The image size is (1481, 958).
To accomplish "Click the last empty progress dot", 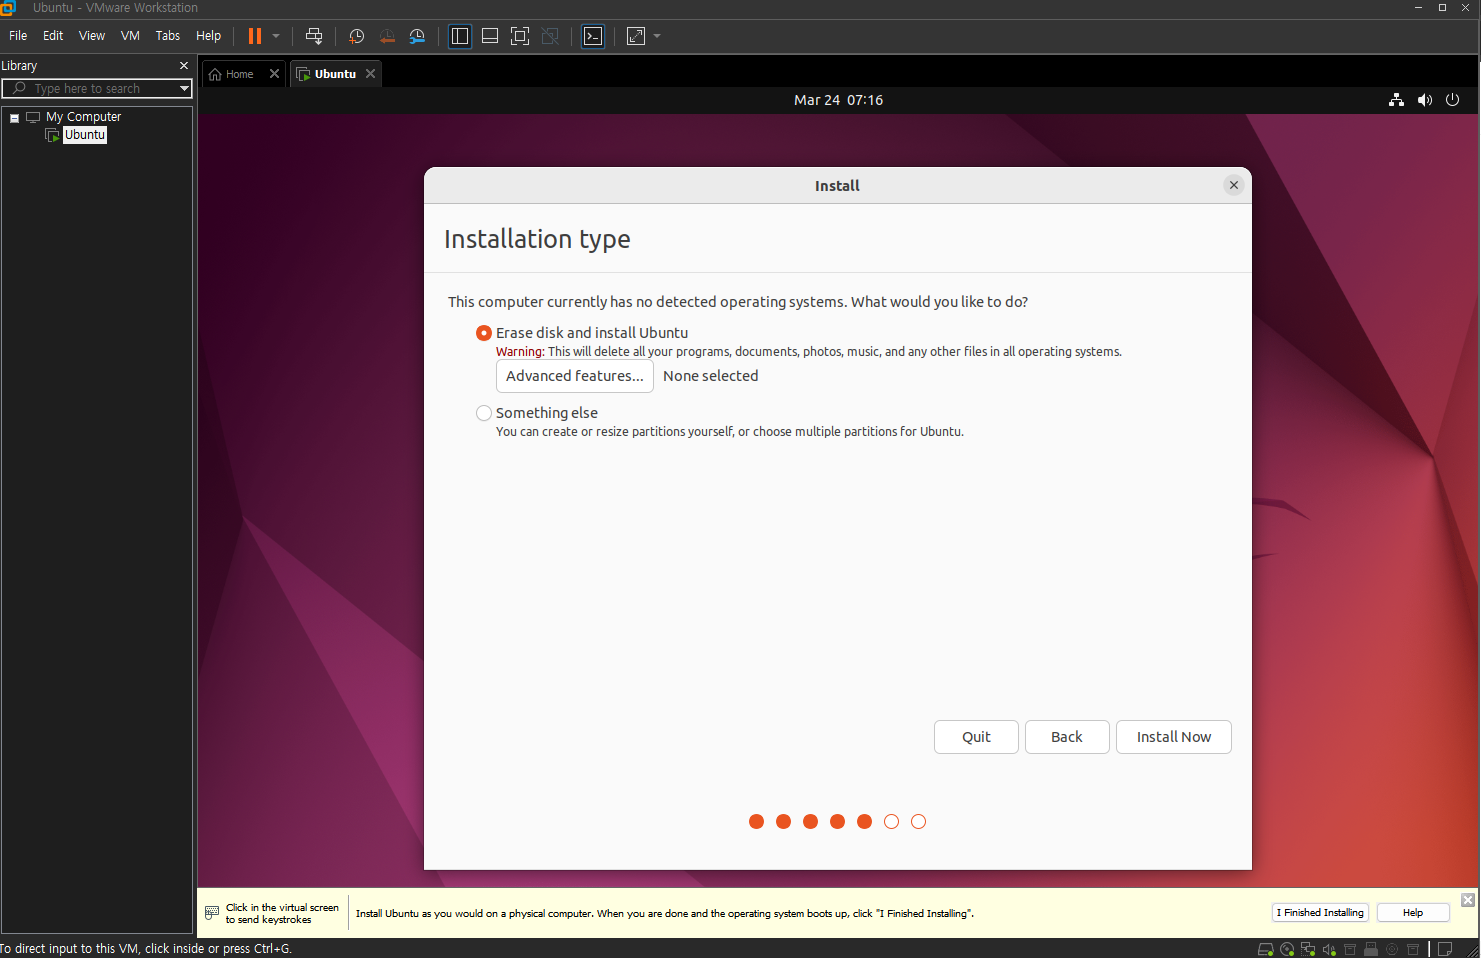I will point(918,822).
